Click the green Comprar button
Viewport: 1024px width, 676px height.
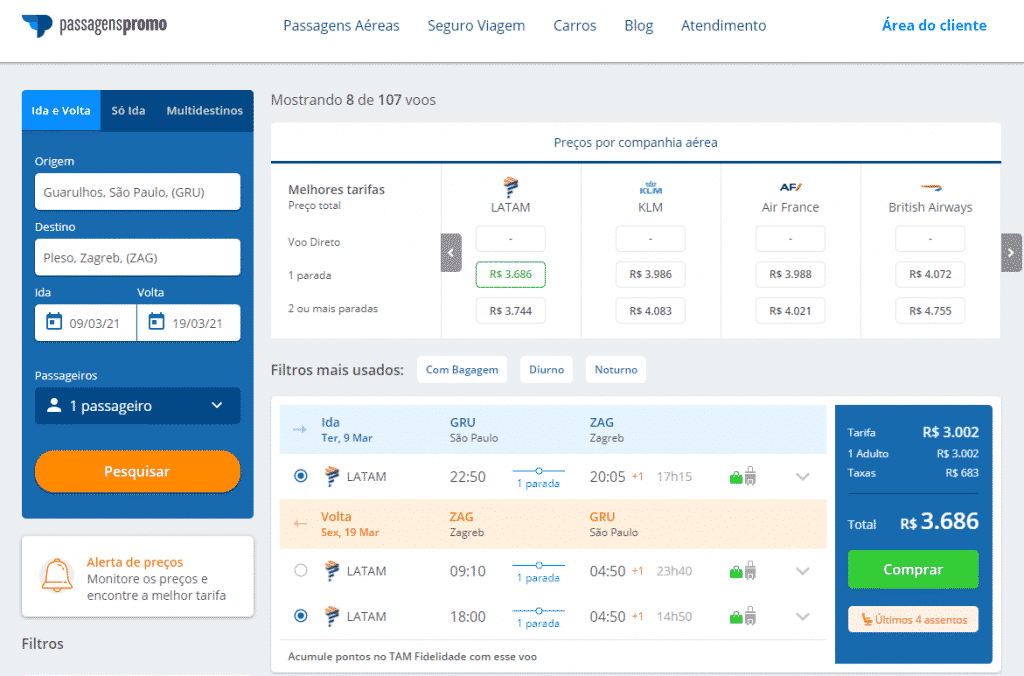913,569
